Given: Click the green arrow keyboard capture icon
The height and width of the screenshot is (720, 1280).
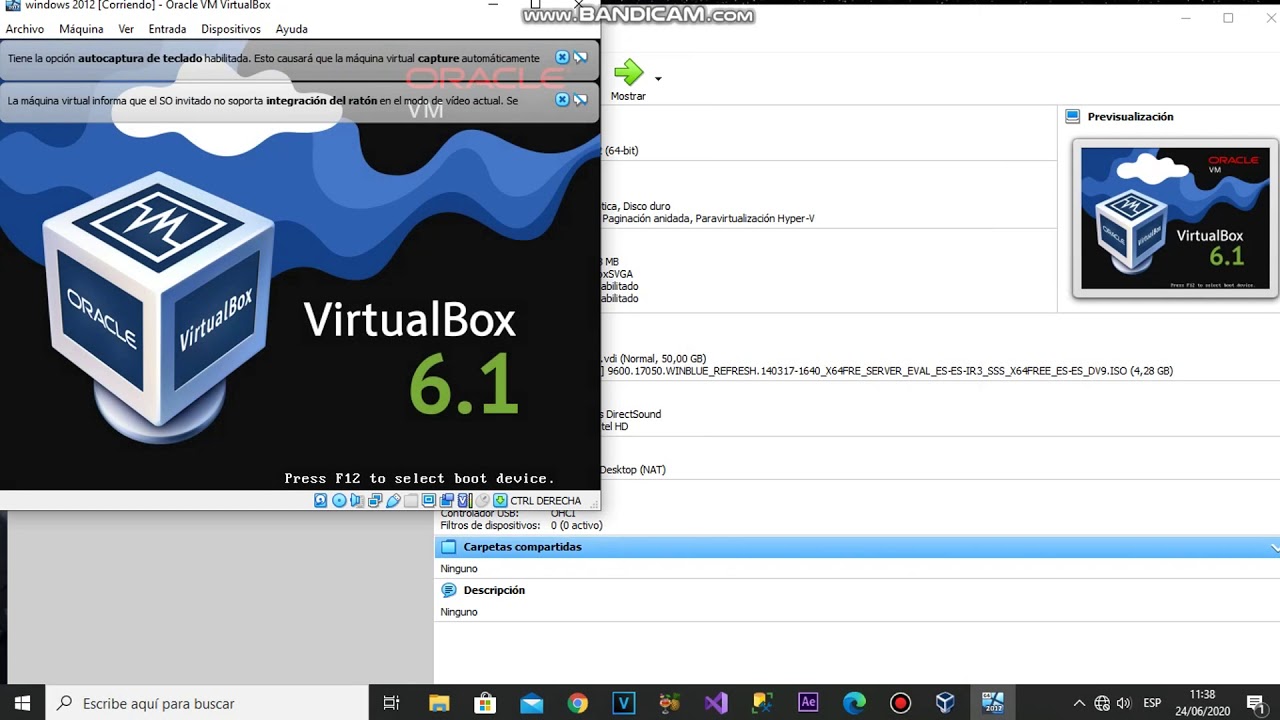Looking at the screenshot, I should pos(500,500).
